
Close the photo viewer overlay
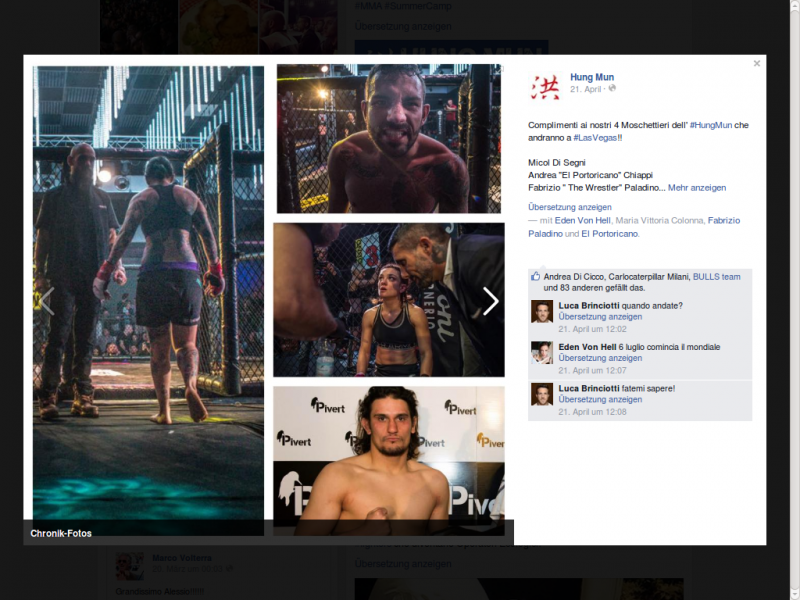click(x=757, y=63)
